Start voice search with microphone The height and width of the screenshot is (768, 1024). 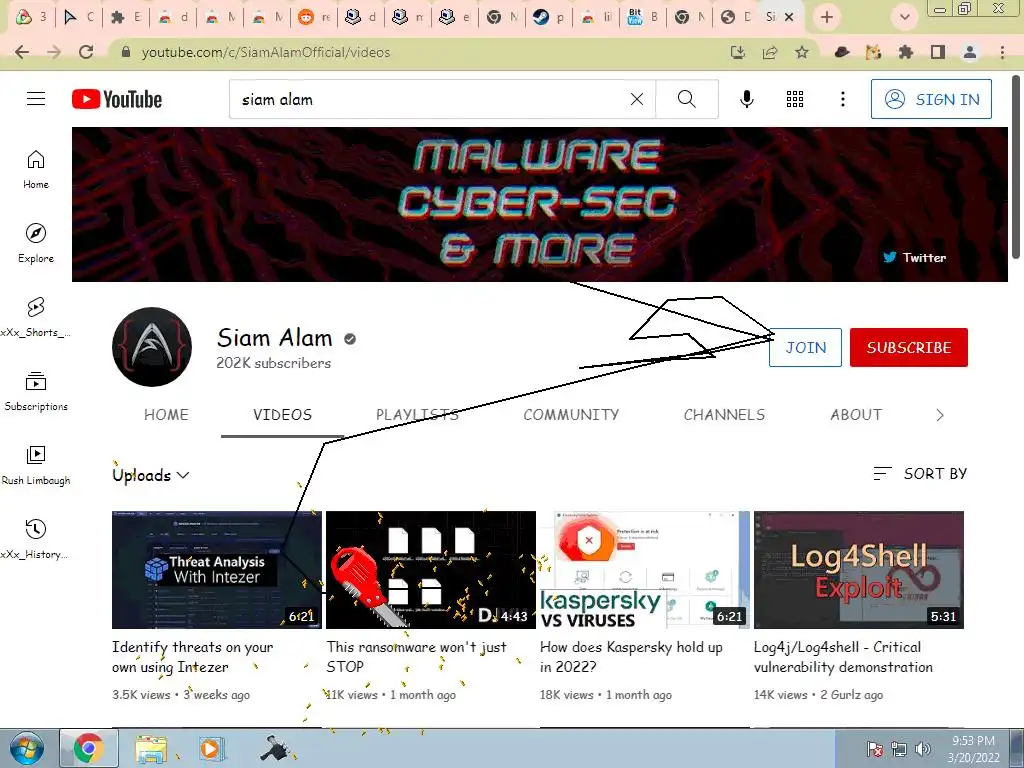coord(746,99)
